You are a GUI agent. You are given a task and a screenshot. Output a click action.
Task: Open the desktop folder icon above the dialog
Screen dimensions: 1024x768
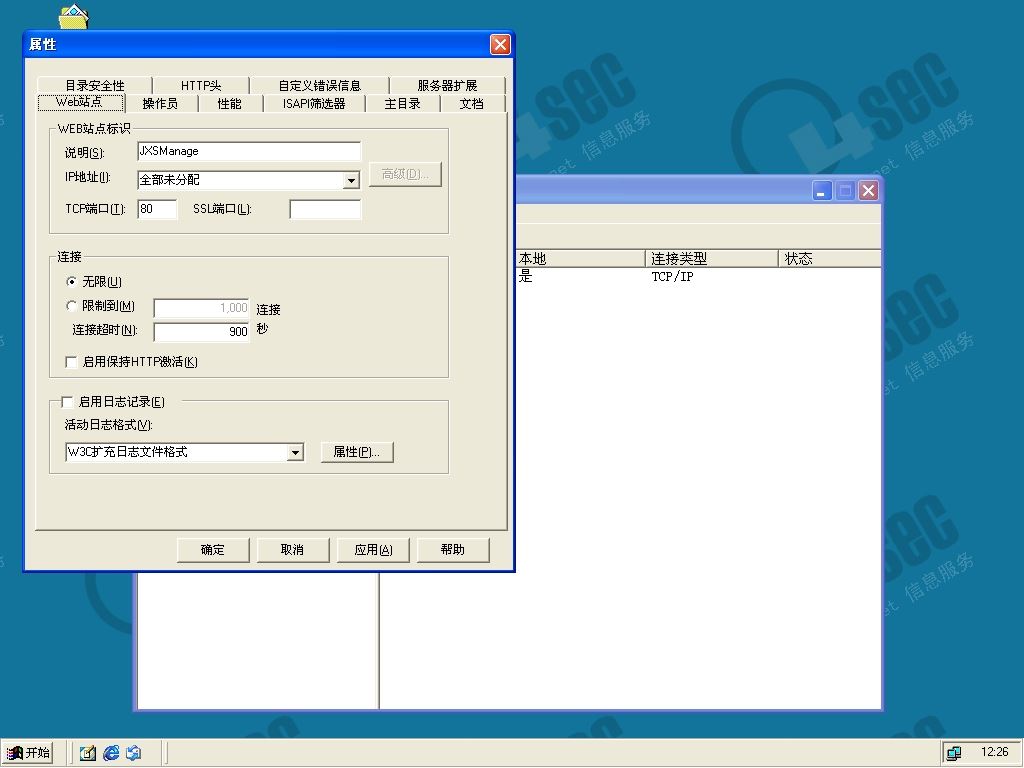click(x=73, y=16)
